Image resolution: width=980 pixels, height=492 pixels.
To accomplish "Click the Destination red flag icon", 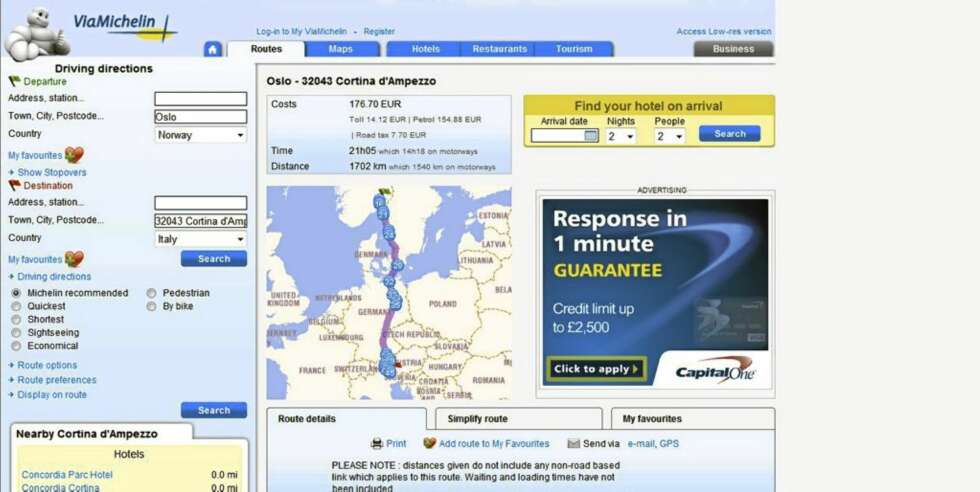I will pyautogui.click(x=14, y=186).
